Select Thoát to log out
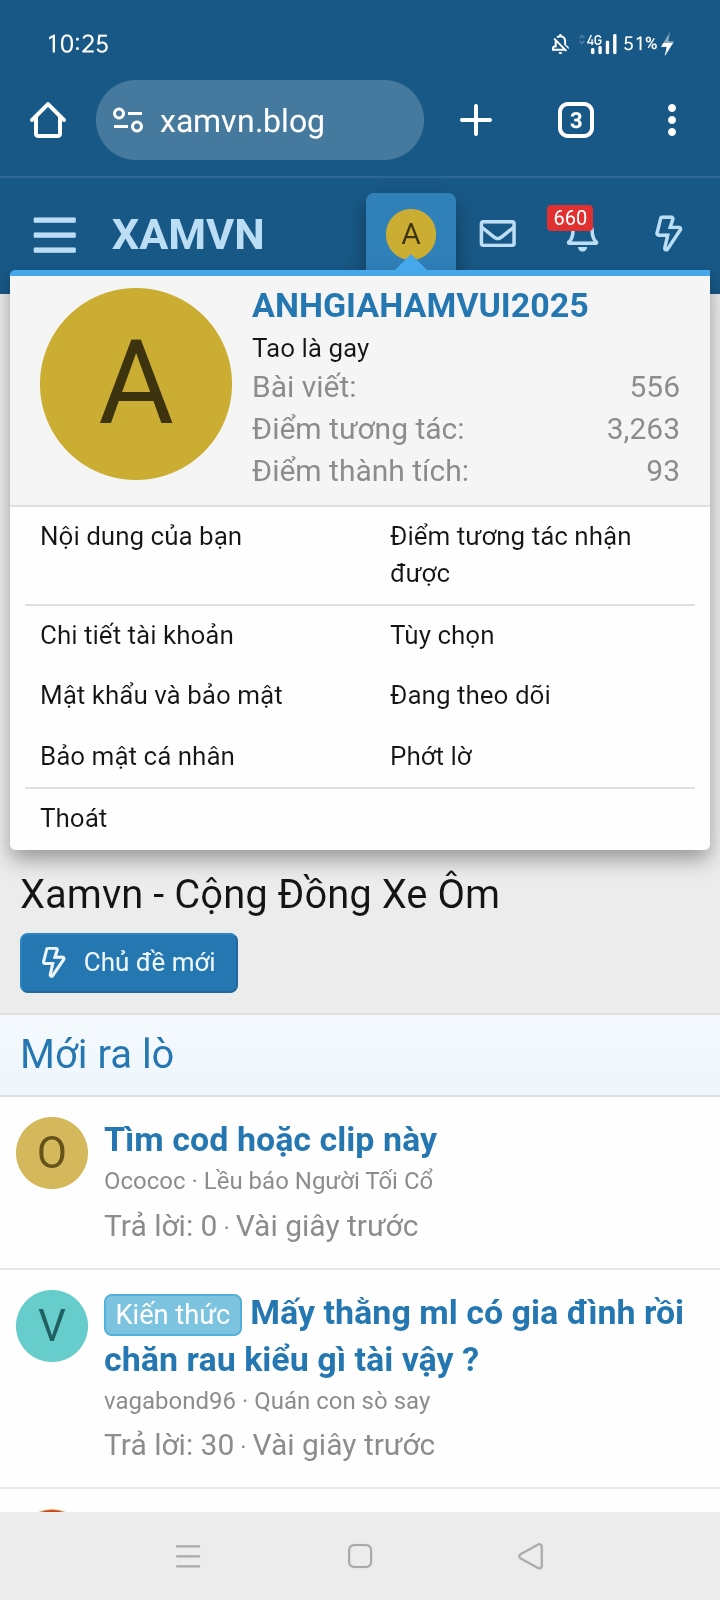This screenshot has height=1600, width=720. pyautogui.click(x=72, y=817)
